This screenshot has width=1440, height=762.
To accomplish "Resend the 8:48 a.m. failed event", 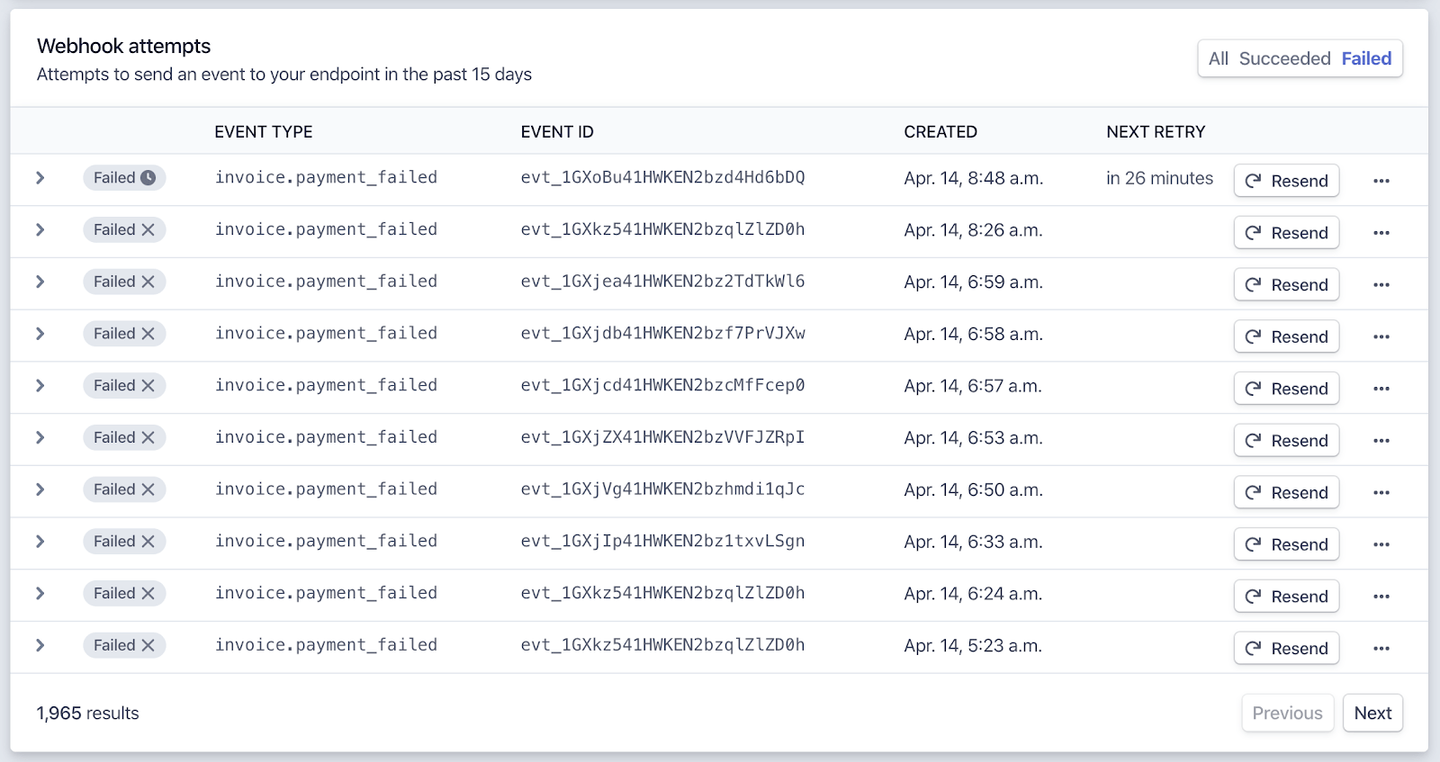I will tap(1287, 180).
